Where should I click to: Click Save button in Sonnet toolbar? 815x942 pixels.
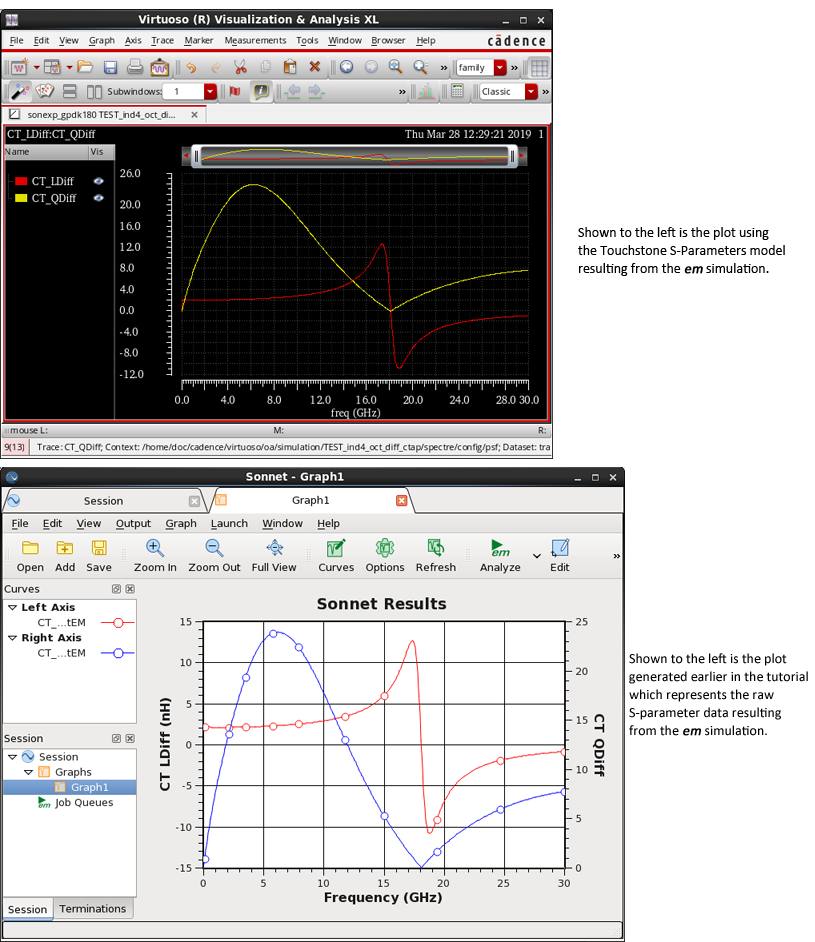coord(99,556)
